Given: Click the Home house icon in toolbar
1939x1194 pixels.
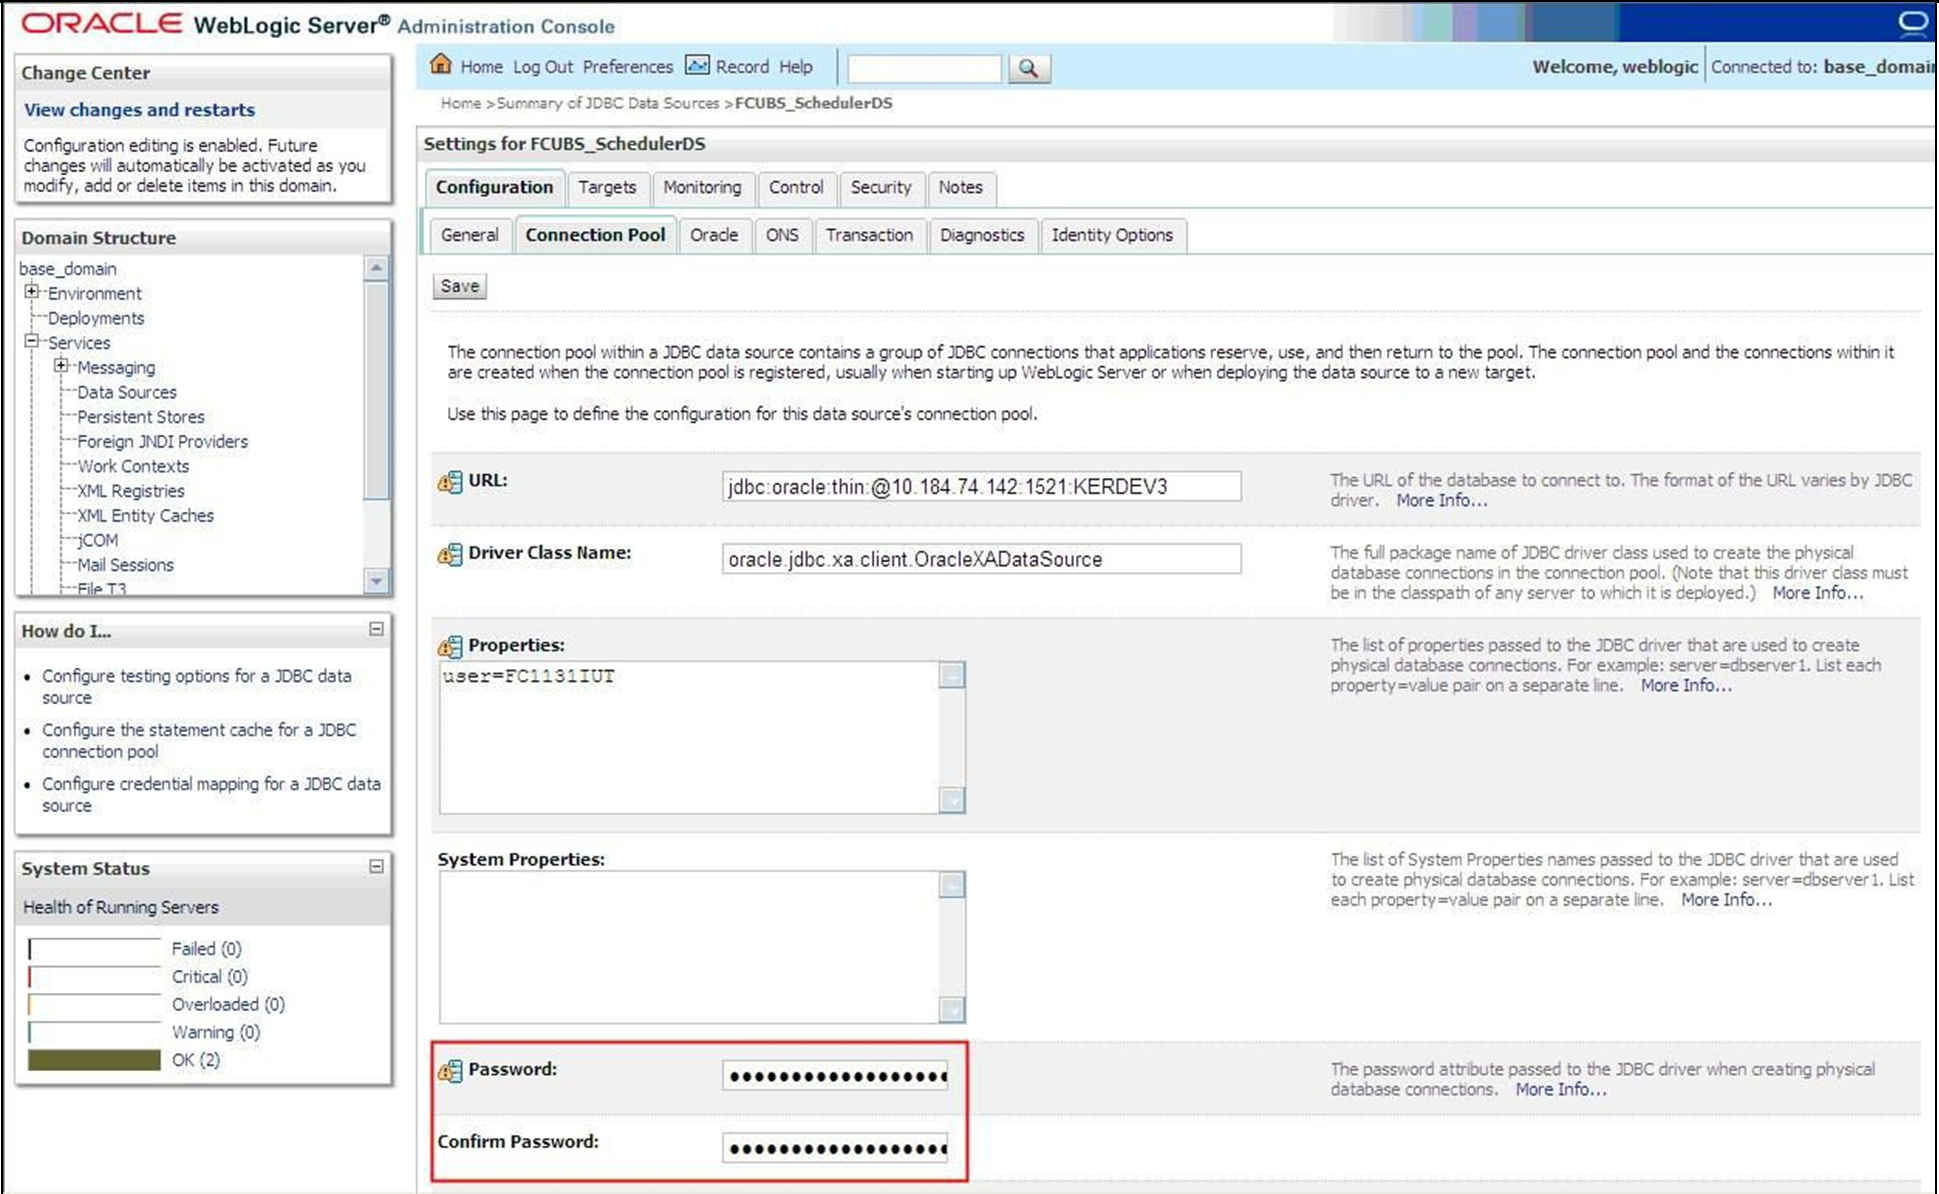Looking at the screenshot, I should 440,65.
